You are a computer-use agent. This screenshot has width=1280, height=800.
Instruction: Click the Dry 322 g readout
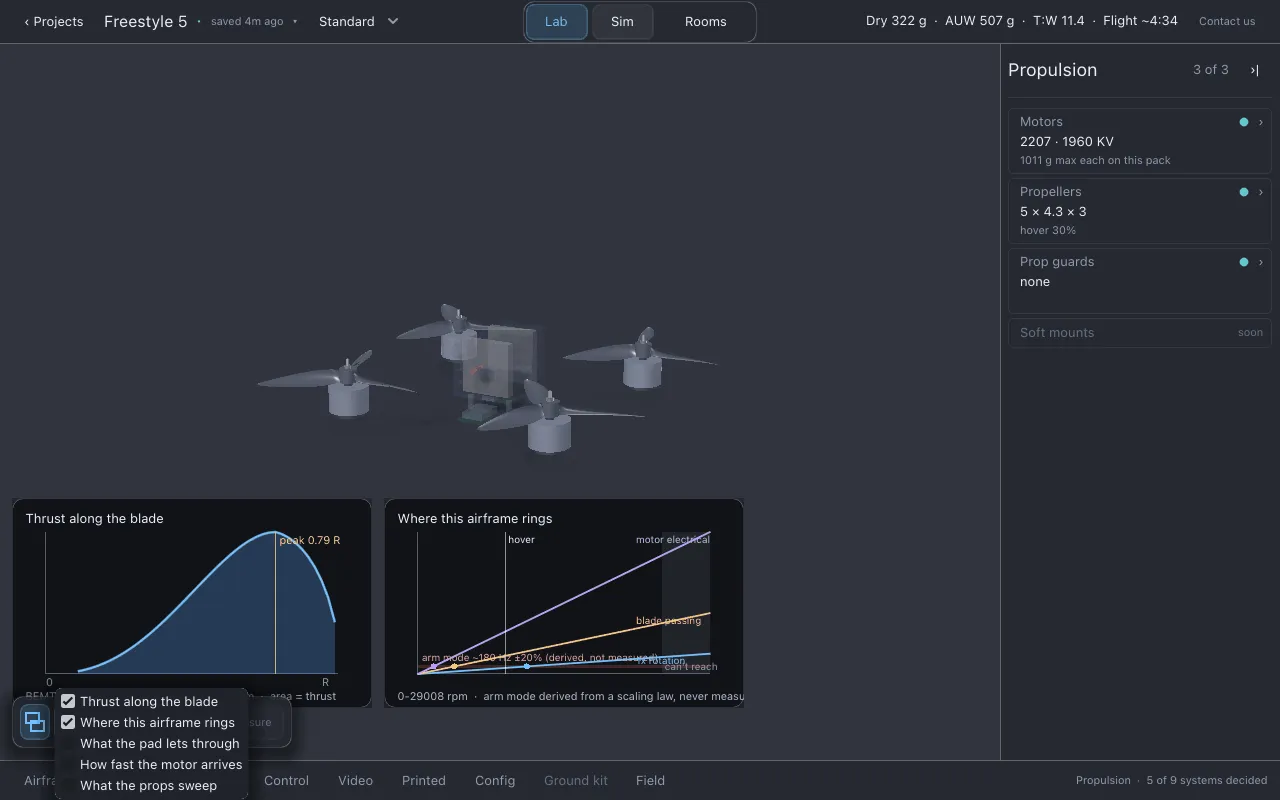(x=896, y=20)
